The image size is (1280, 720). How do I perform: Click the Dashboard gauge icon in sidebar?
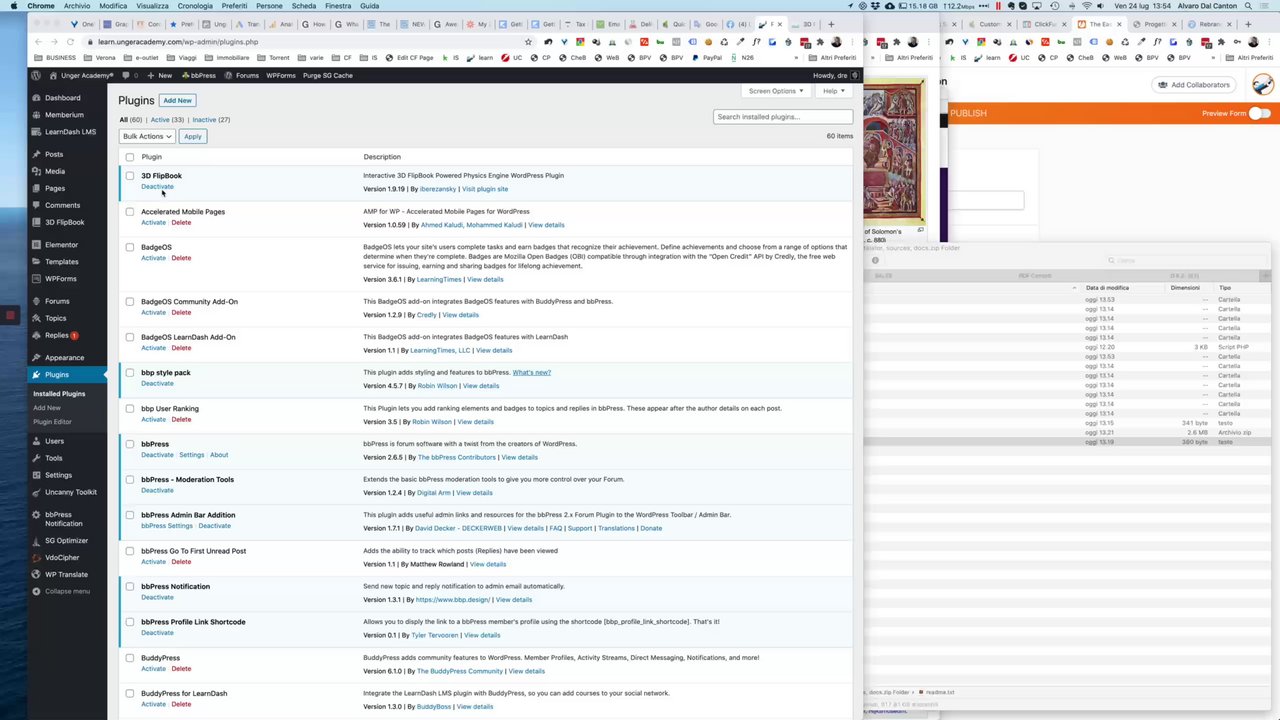[x=36, y=98]
